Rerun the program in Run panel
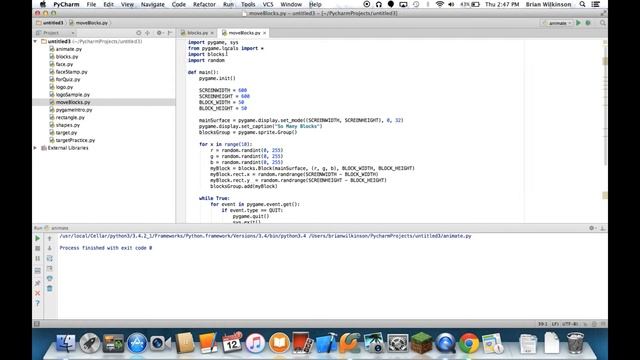Screen dimensions: 640x360 [x=38, y=238]
